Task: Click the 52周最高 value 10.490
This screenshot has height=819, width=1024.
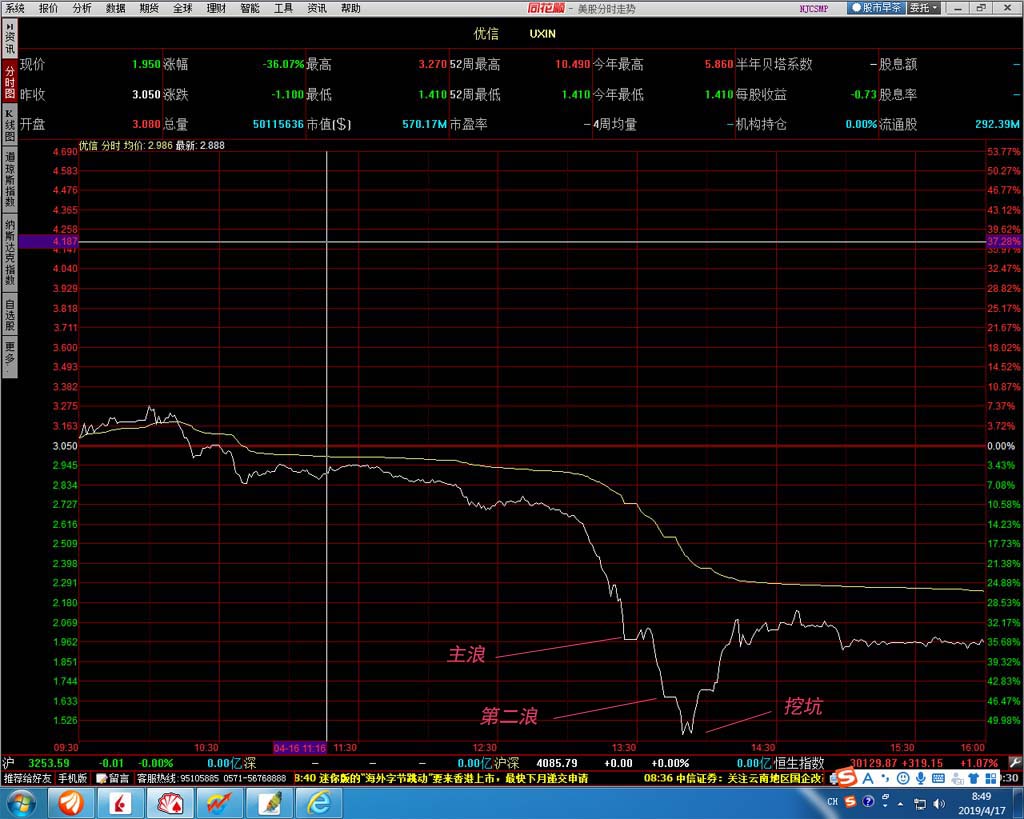Action: point(573,64)
